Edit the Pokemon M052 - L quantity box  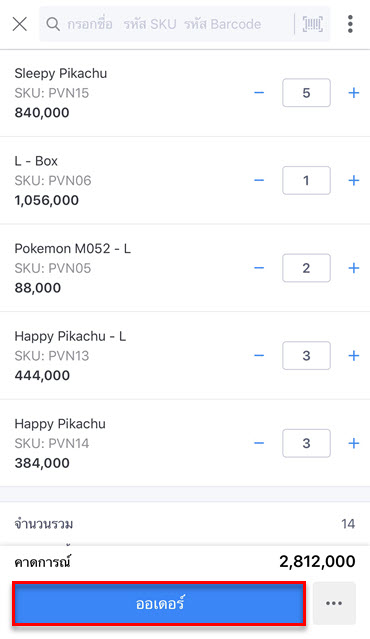tap(306, 268)
